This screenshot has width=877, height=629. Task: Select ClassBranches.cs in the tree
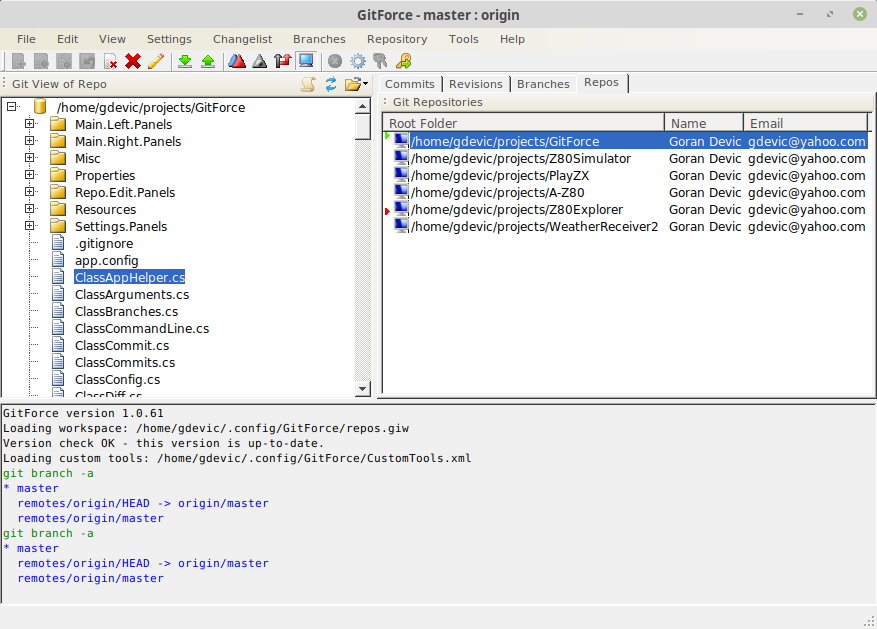126,311
